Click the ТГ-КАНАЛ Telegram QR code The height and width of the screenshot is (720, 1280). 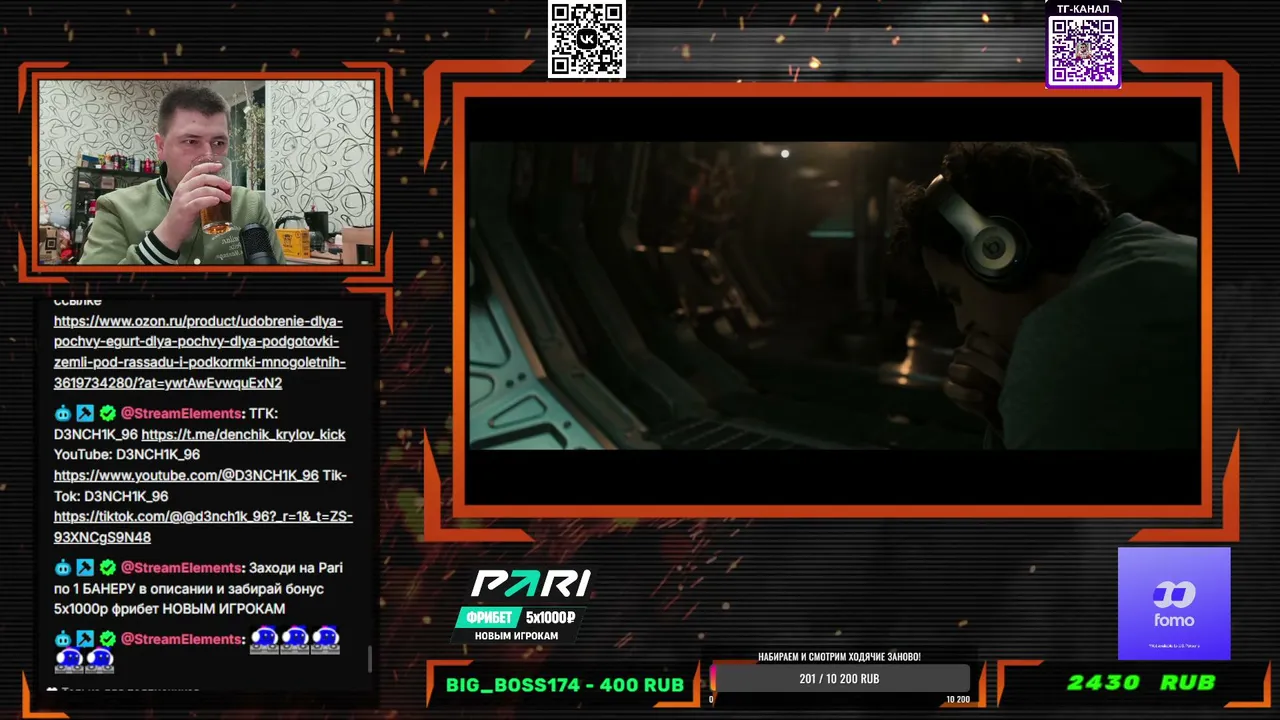pos(1083,51)
